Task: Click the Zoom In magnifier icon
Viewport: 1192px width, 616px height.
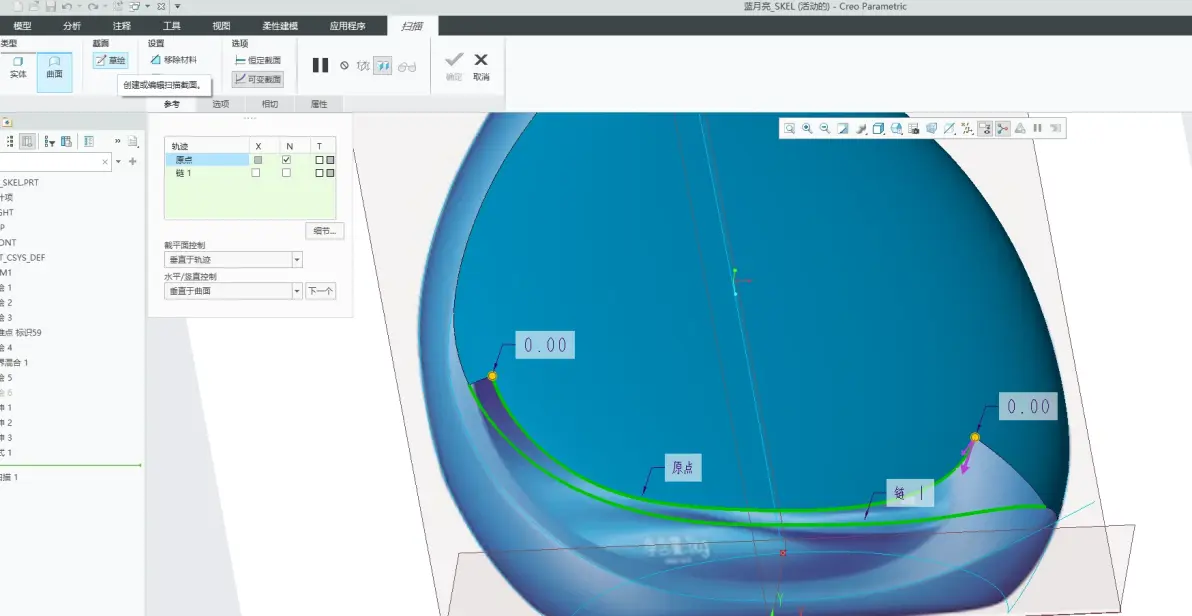Action: [x=807, y=129]
